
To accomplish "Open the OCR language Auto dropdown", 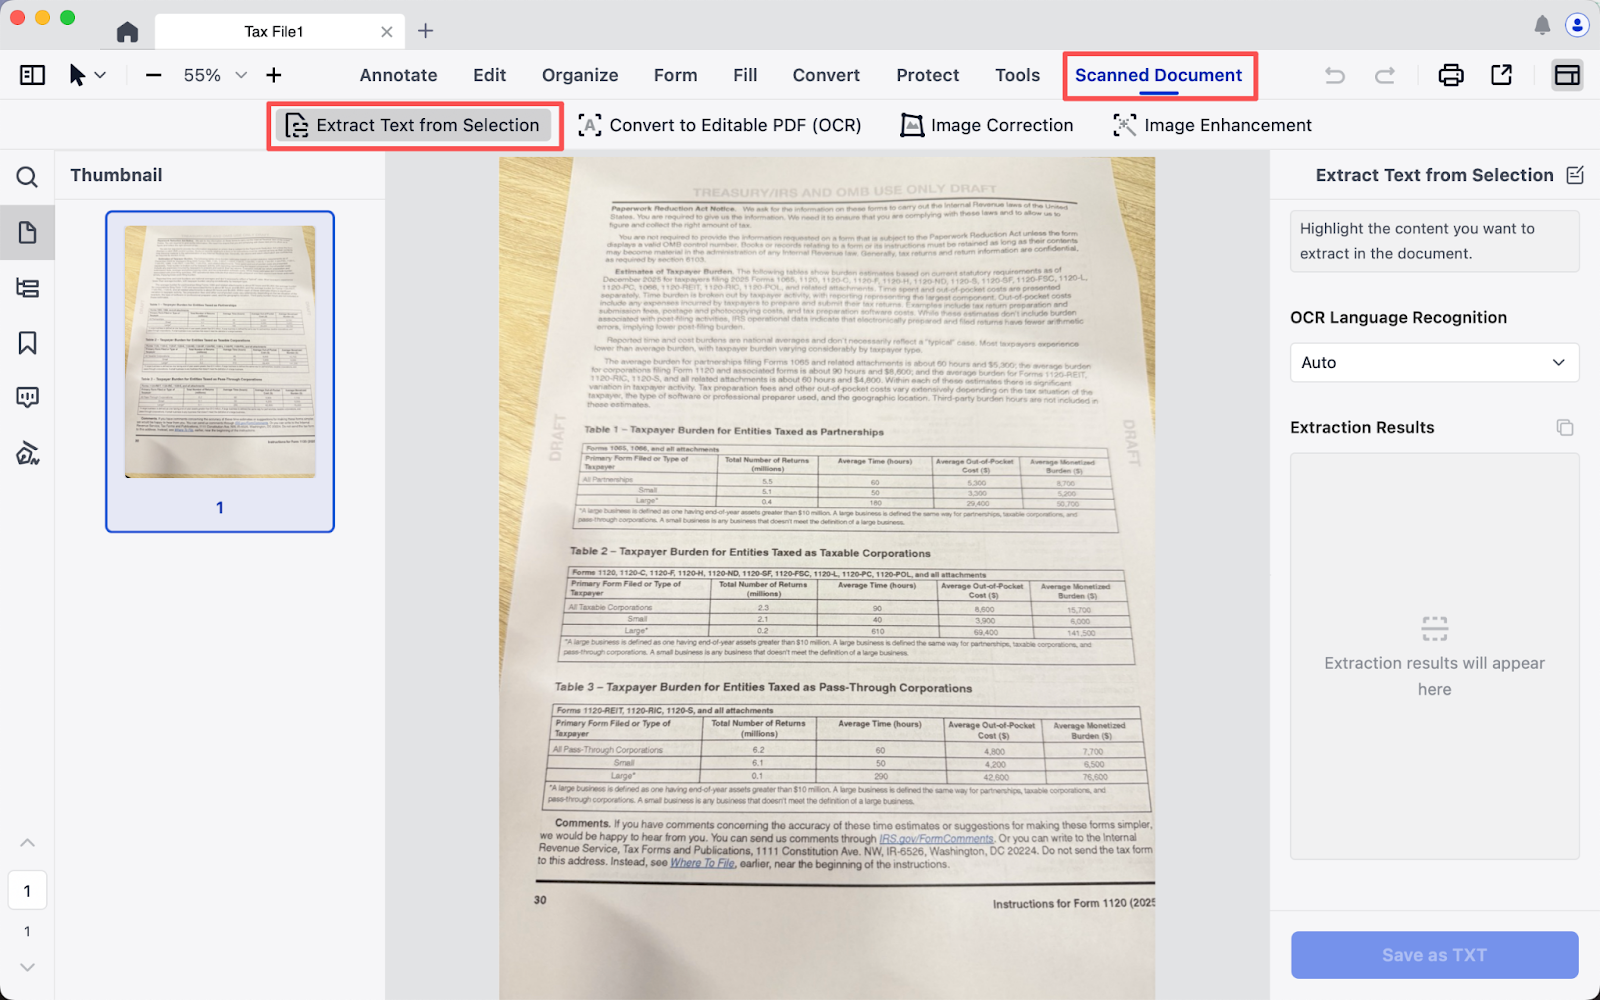I will pos(1434,363).
